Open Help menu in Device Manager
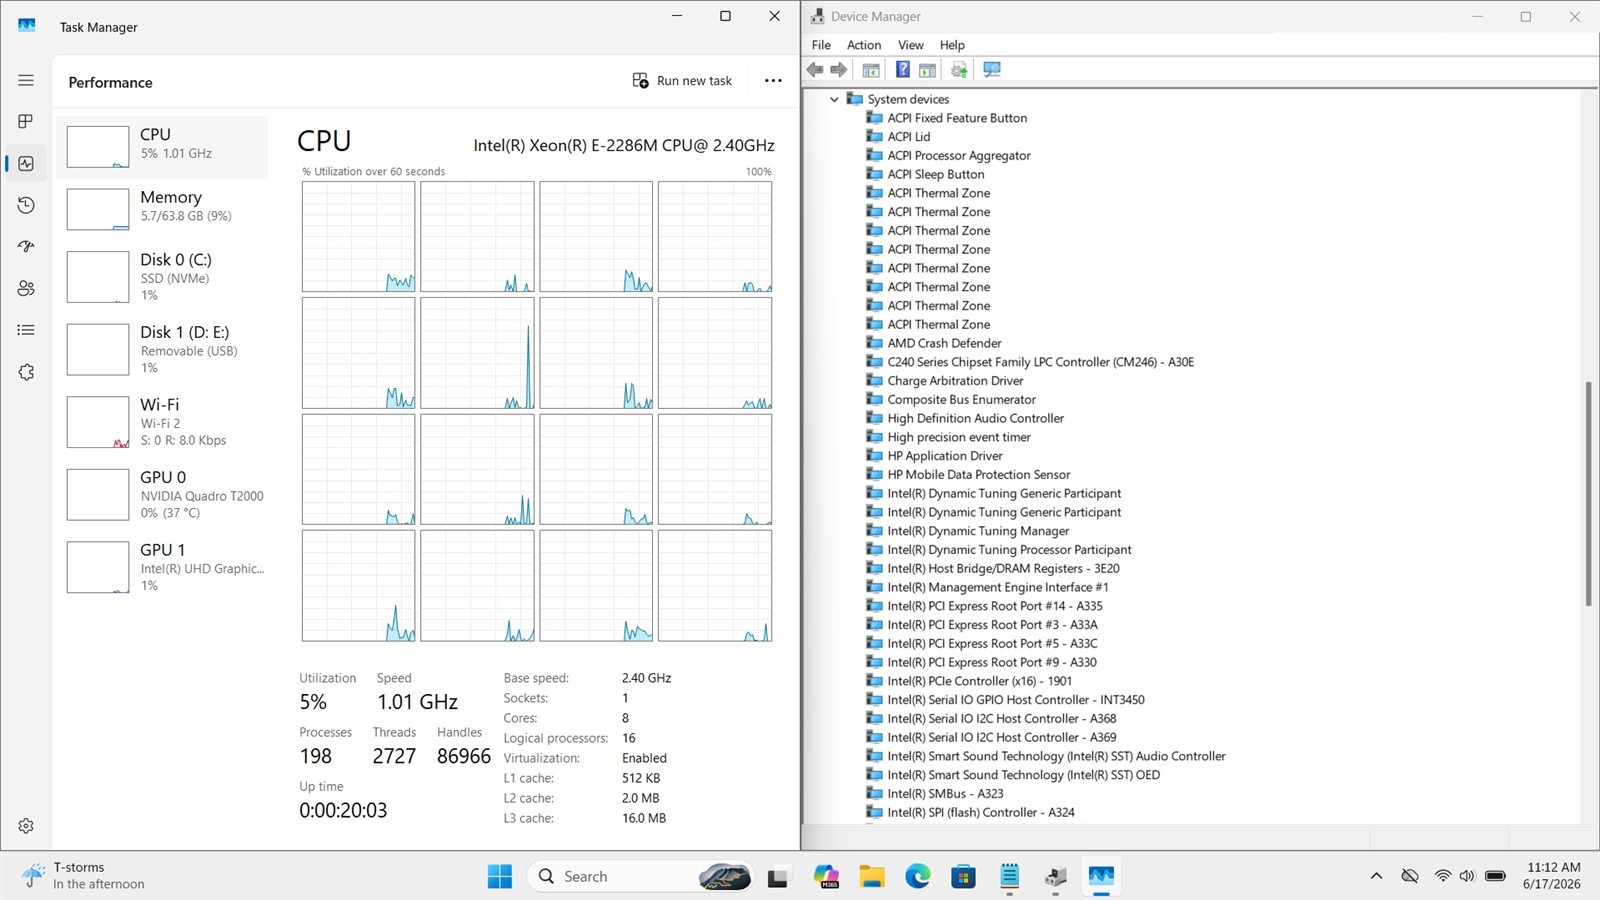The height and width of the screenshot is (900, 1600). pos(952,45)
